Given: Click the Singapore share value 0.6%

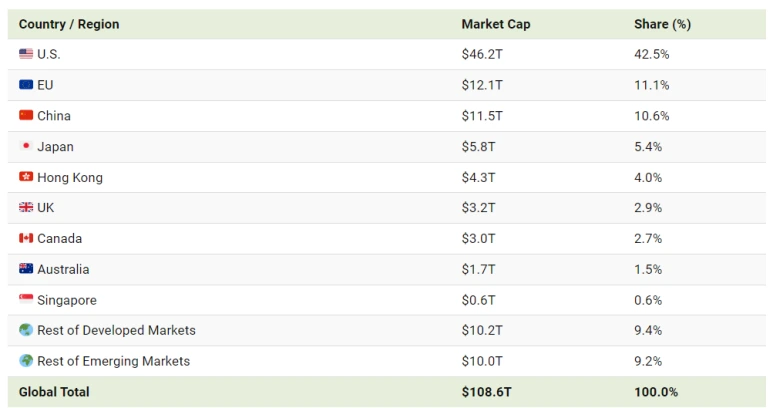Looking at the screenshot, I should (648, 300).
